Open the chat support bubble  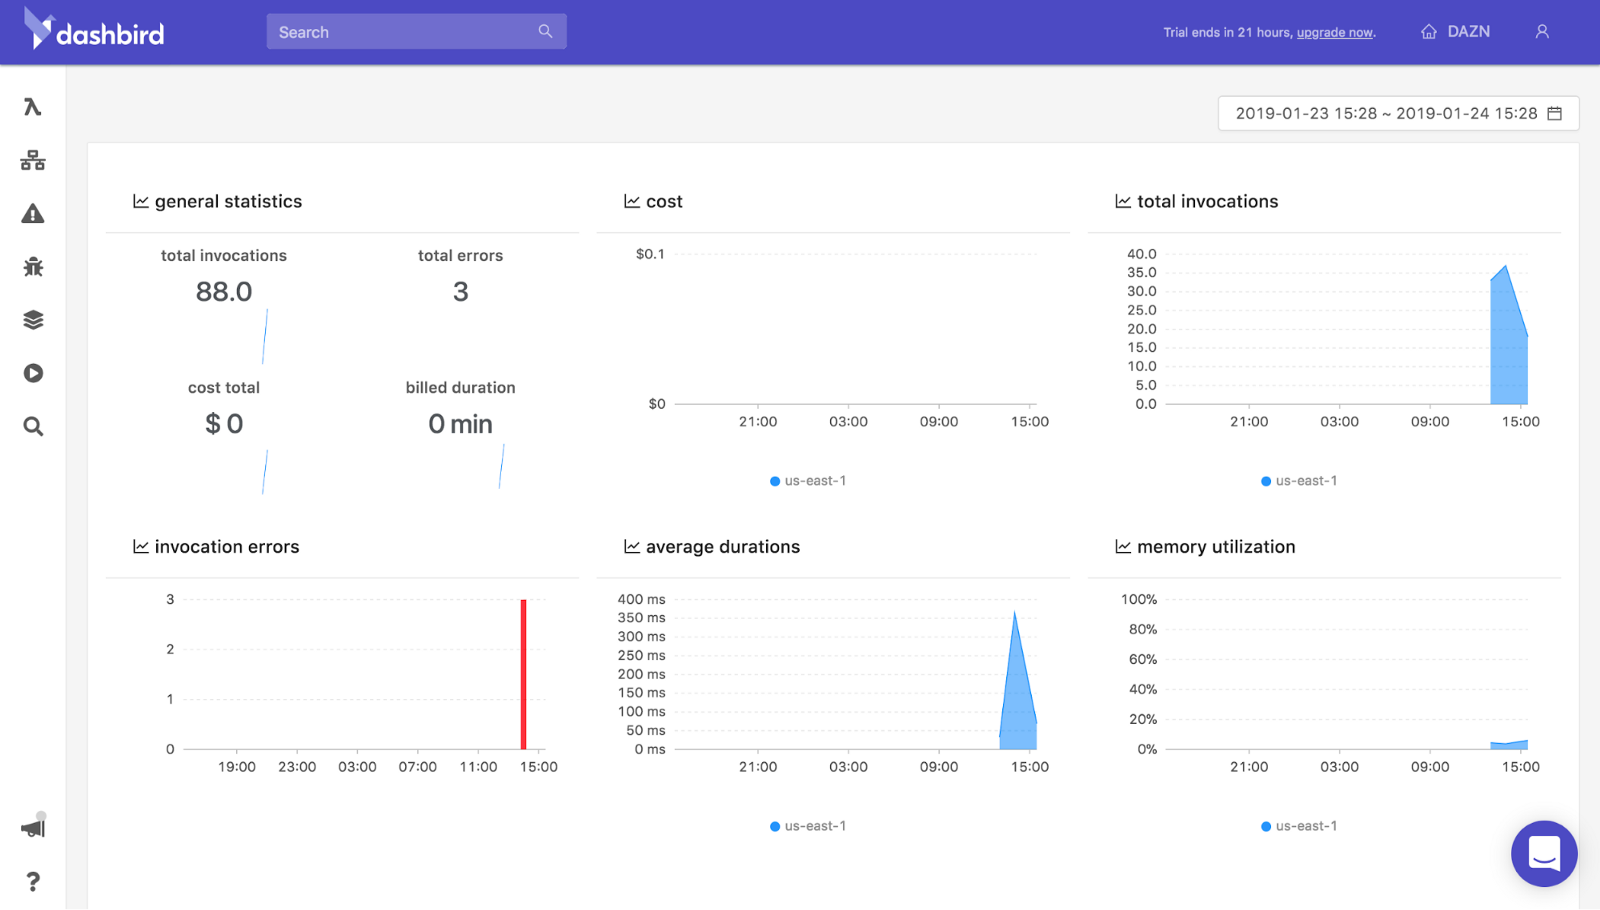point(1544,854)
